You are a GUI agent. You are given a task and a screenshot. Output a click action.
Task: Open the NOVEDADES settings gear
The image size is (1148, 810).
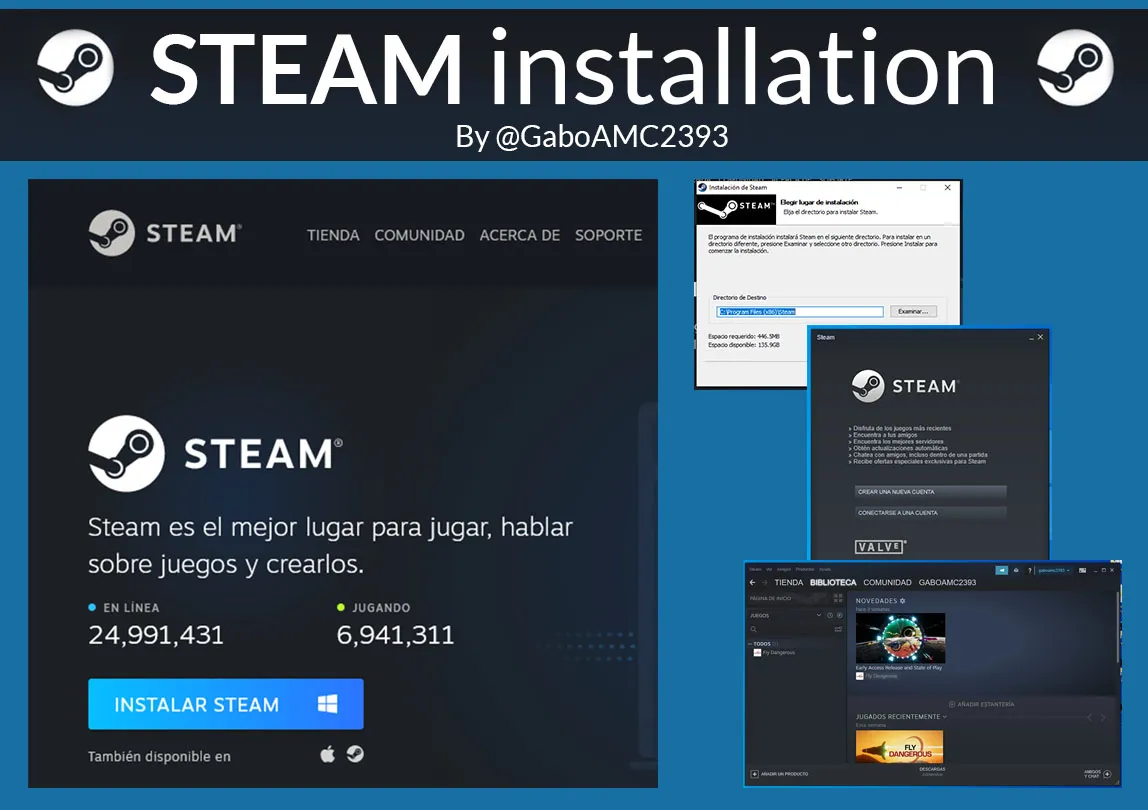pyautogui.click(x=902, y=601)
